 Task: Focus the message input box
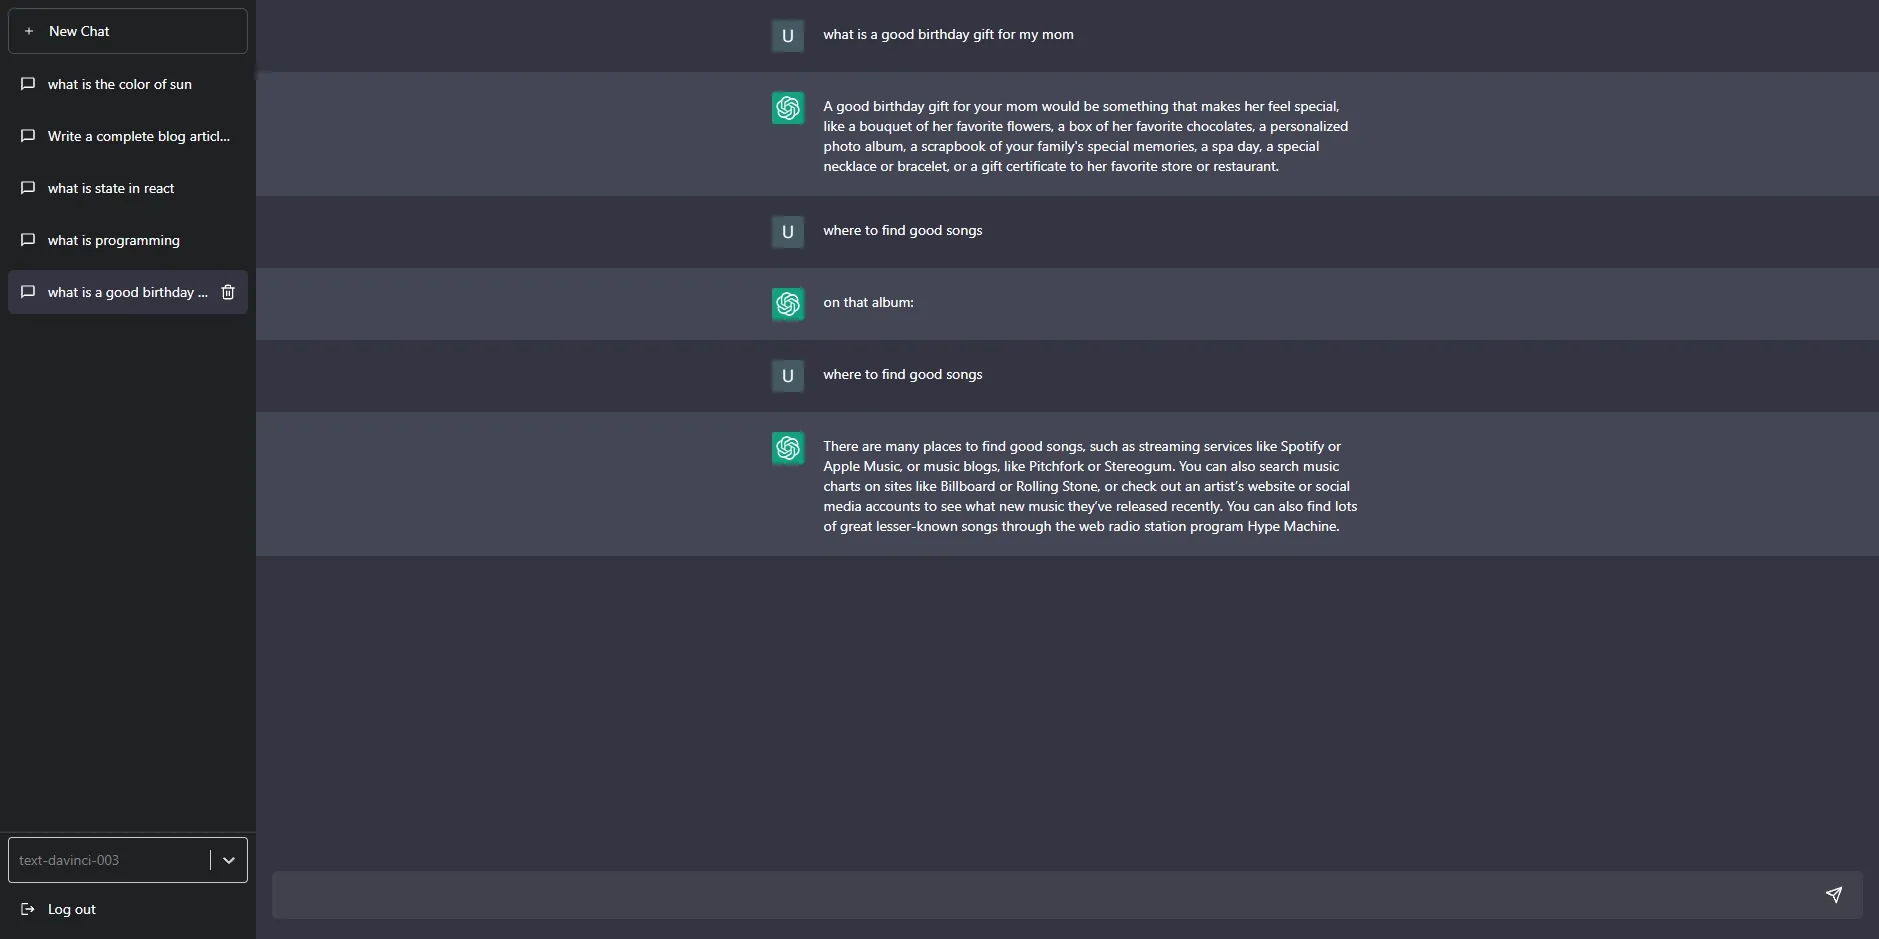pos(1040,895)
